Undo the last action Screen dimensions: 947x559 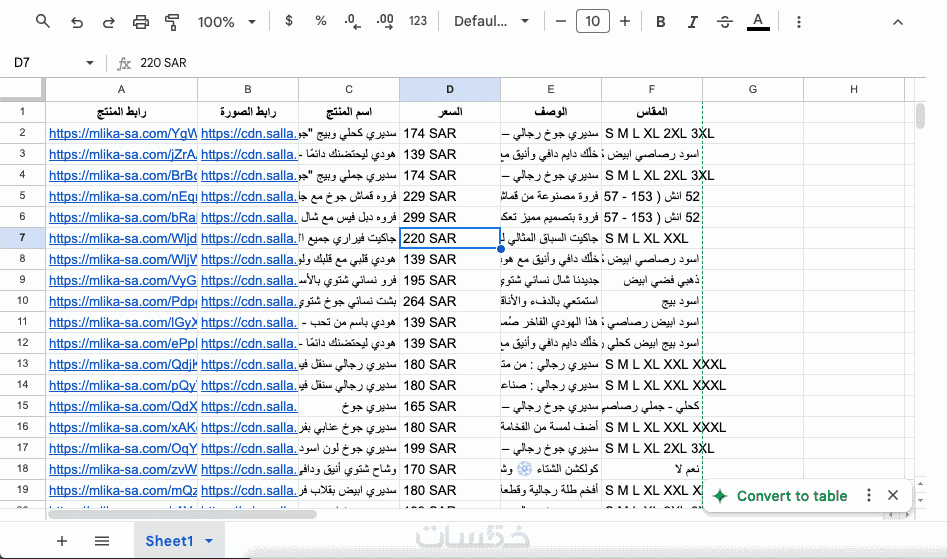pos(77,22)
